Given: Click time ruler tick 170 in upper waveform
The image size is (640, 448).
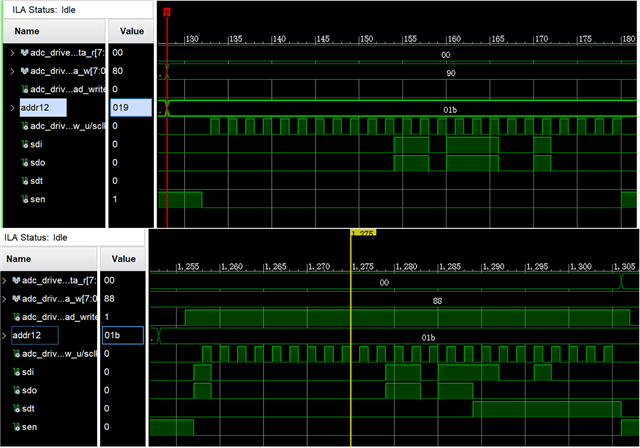Looking at the screenshot, I should coord(541,39).
